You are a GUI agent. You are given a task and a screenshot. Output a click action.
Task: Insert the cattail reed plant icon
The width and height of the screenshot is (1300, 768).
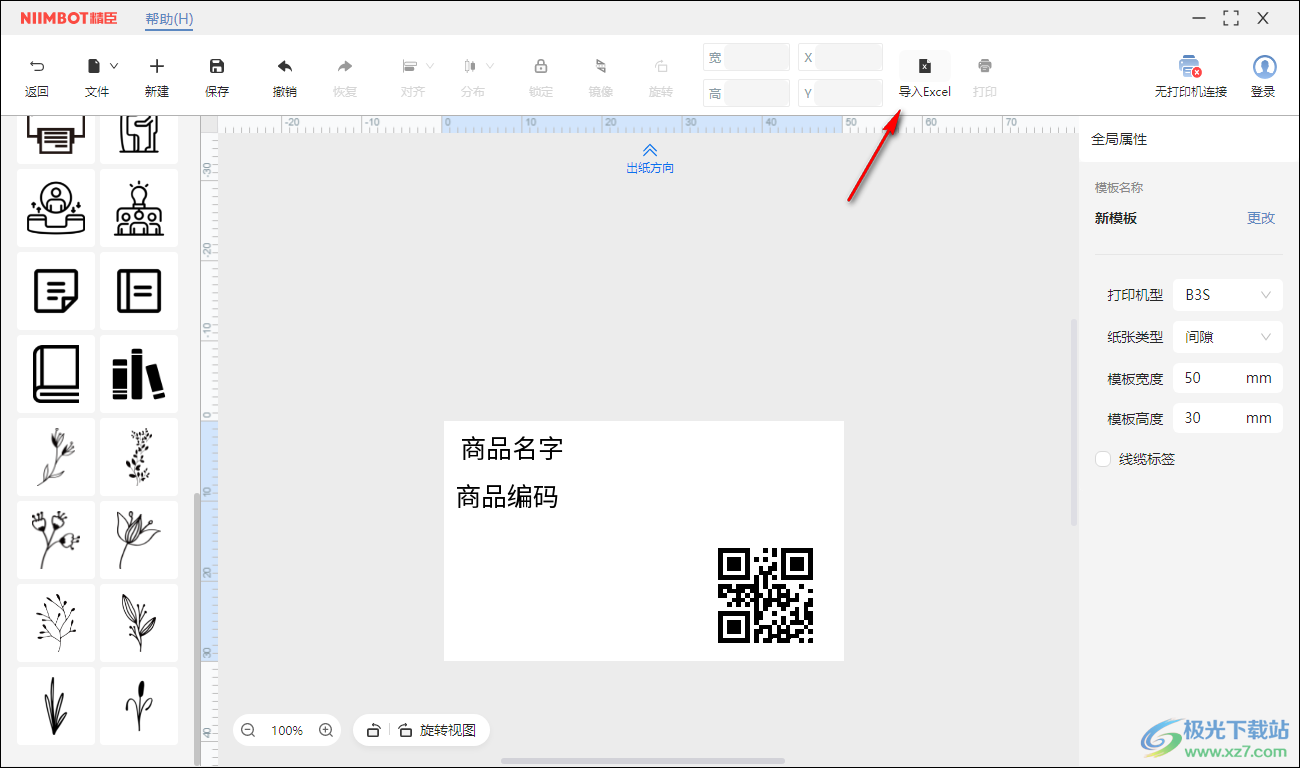[139, 706]
